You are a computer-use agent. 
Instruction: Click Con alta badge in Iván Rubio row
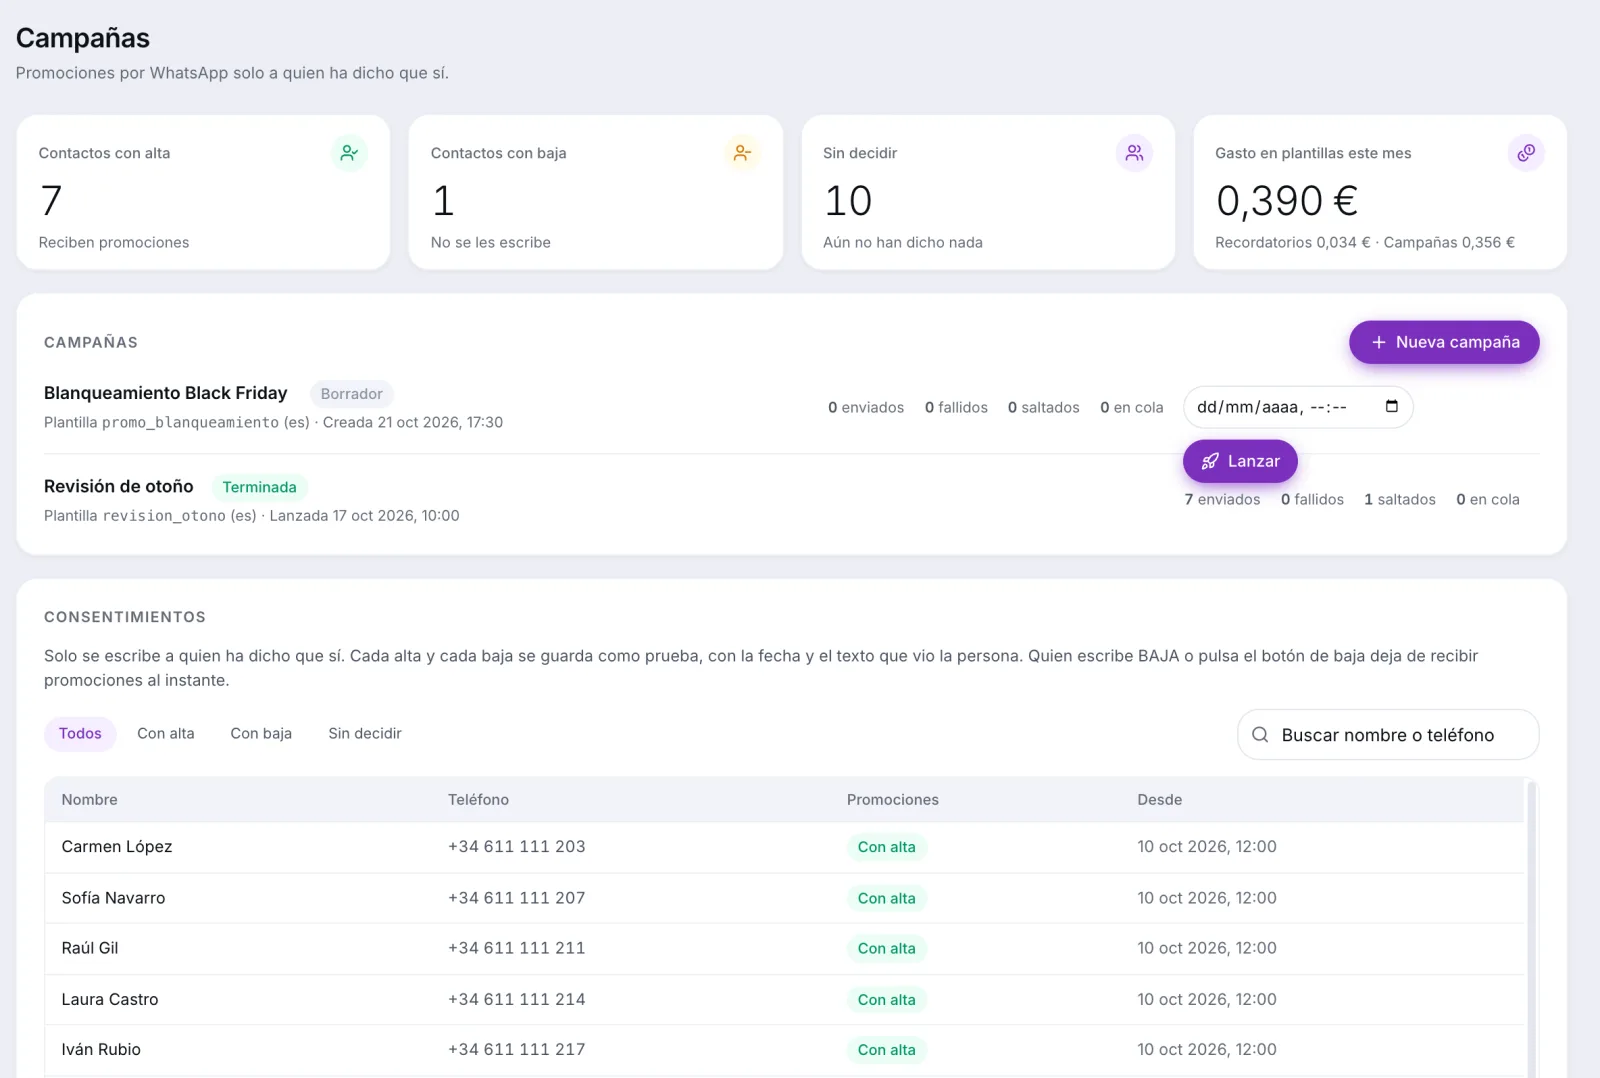887,1050
